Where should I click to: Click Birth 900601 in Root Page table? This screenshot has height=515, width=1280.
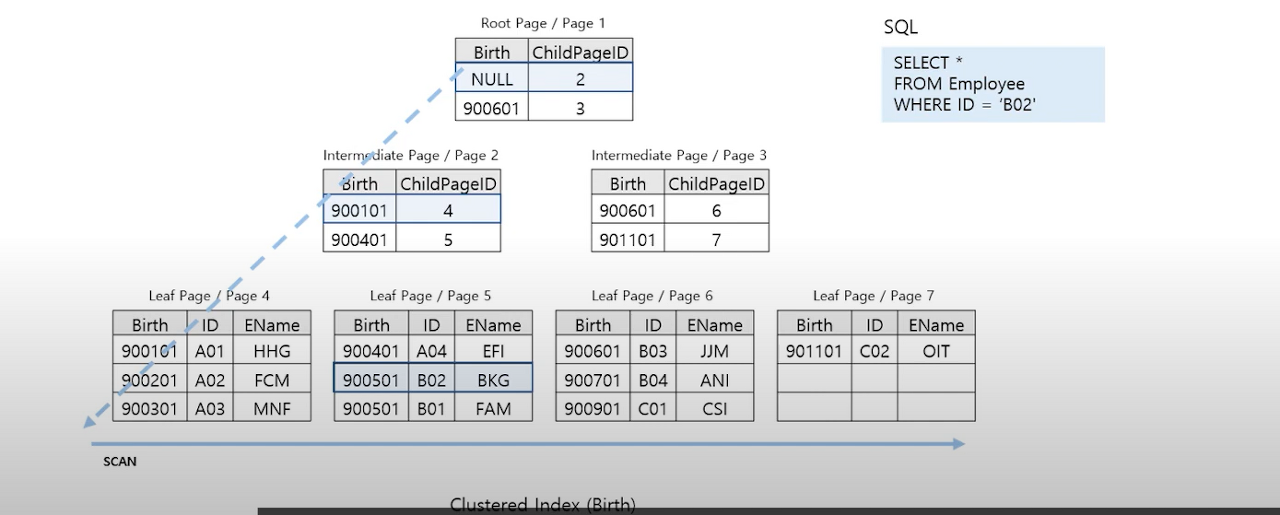click(x=492, y=107)
